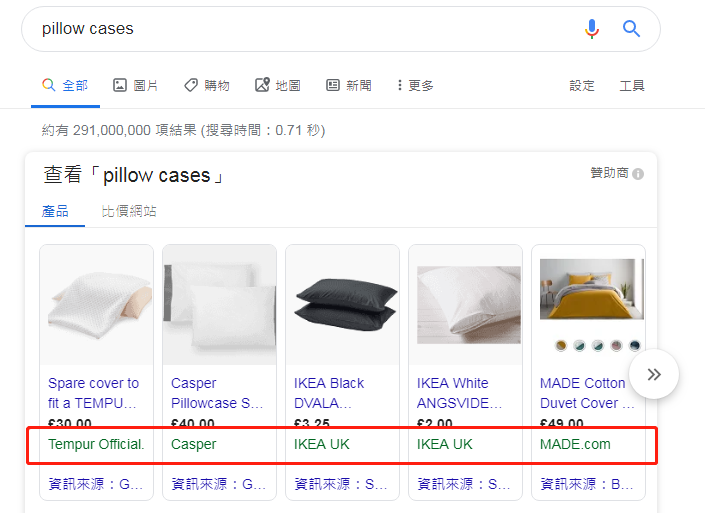
Task: Choose the dark navy duvet color swatch
Action: coord(636,346)
